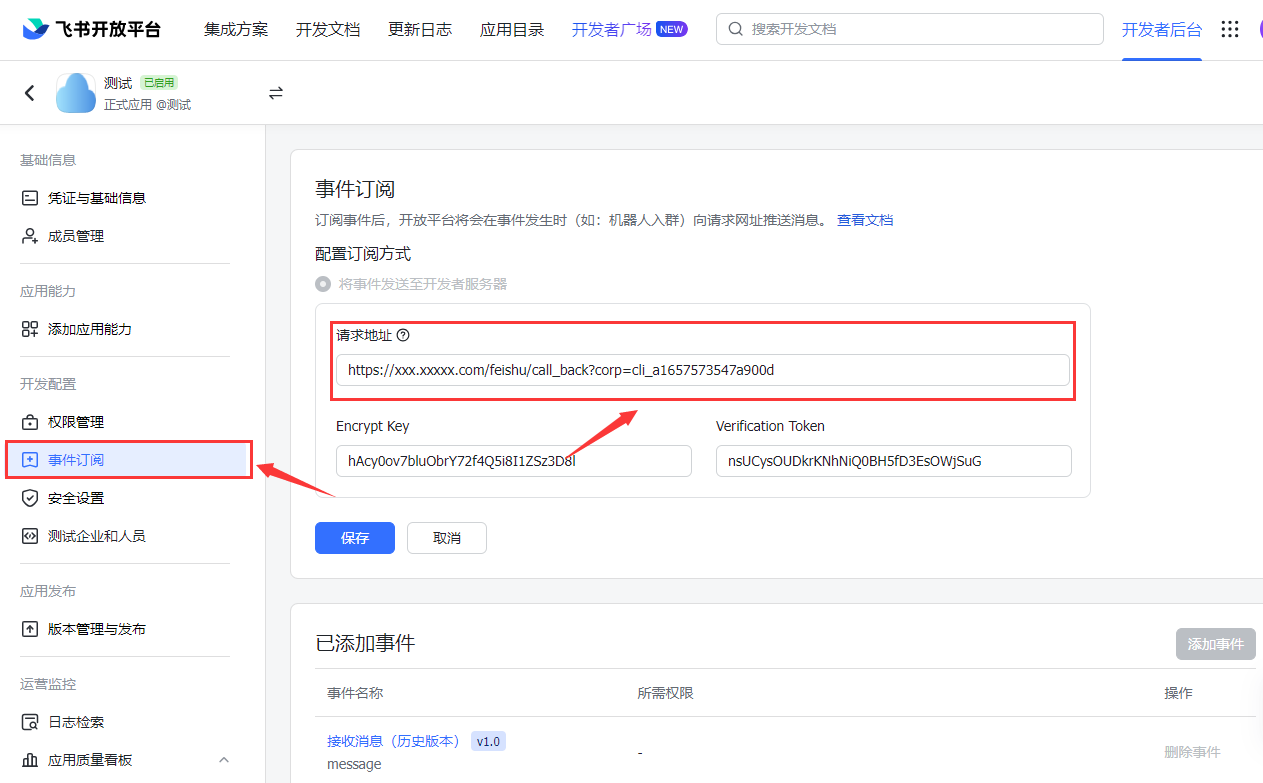1263x783 pixels.
Task: Click help icon next to 请求地址
Action: click(x=404, y=336)
